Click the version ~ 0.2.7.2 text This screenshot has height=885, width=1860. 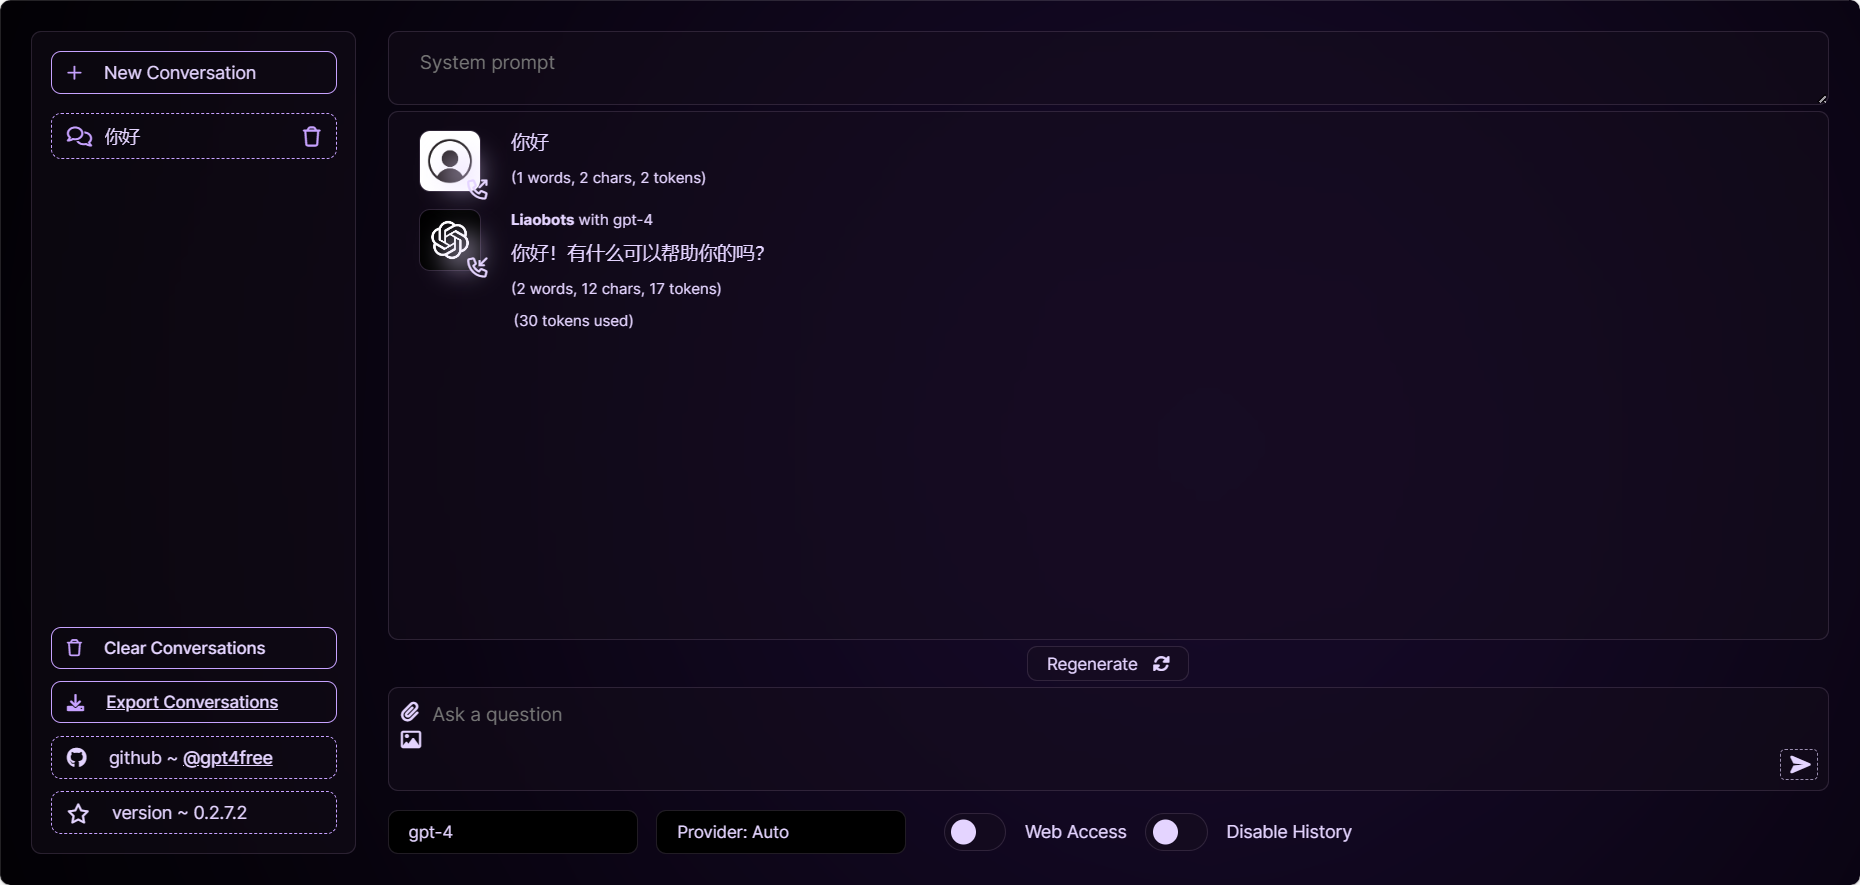pos(180,813)
